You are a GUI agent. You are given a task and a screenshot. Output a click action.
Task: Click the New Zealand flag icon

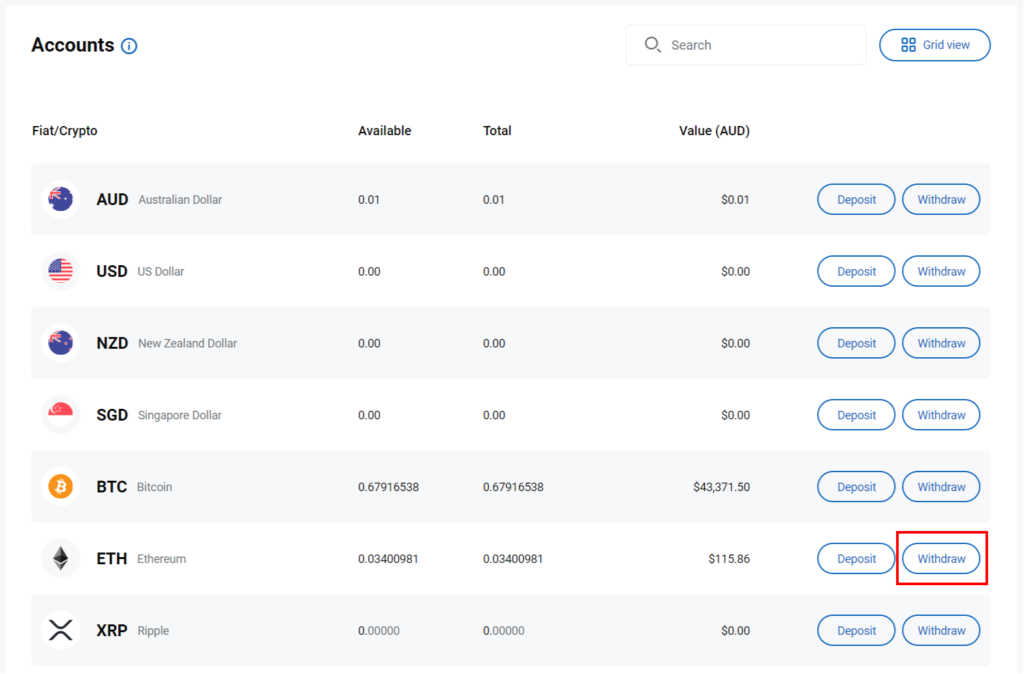(x=61, y=343)
